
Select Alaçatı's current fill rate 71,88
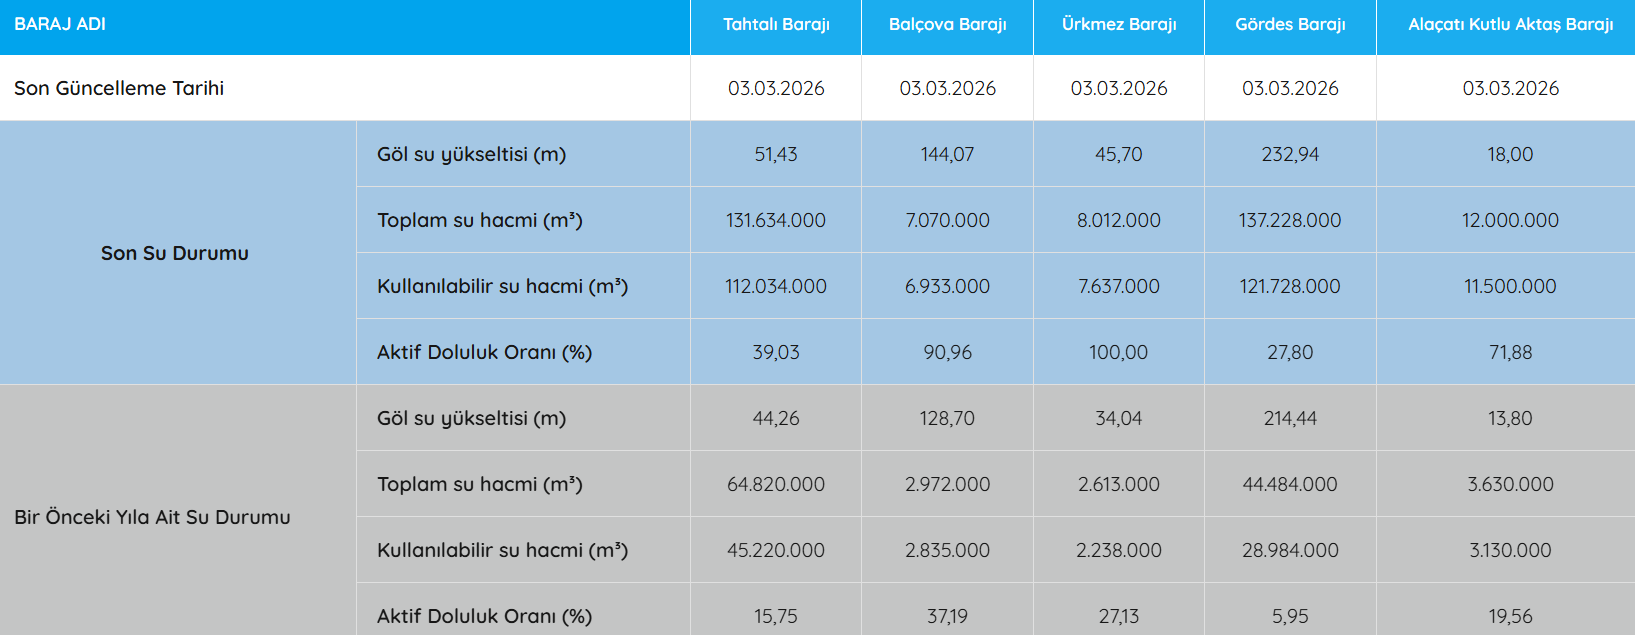tap(1510, 352)
